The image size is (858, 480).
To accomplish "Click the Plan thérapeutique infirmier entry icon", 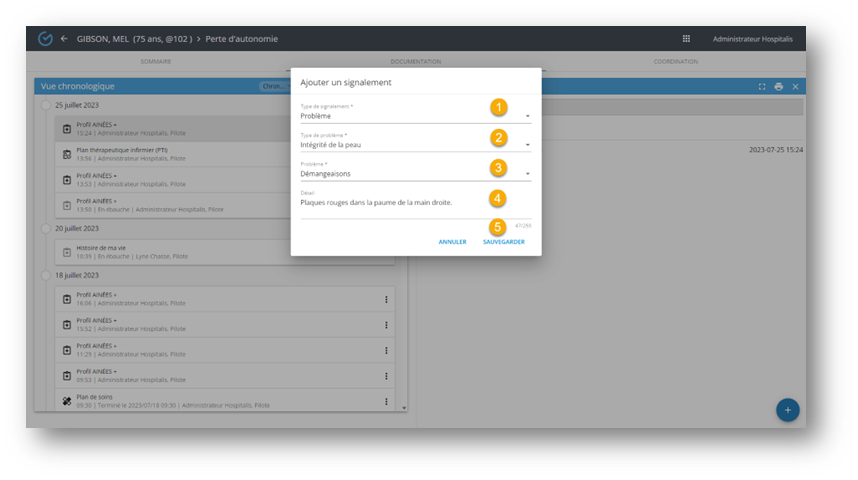I will coord(67,154).
